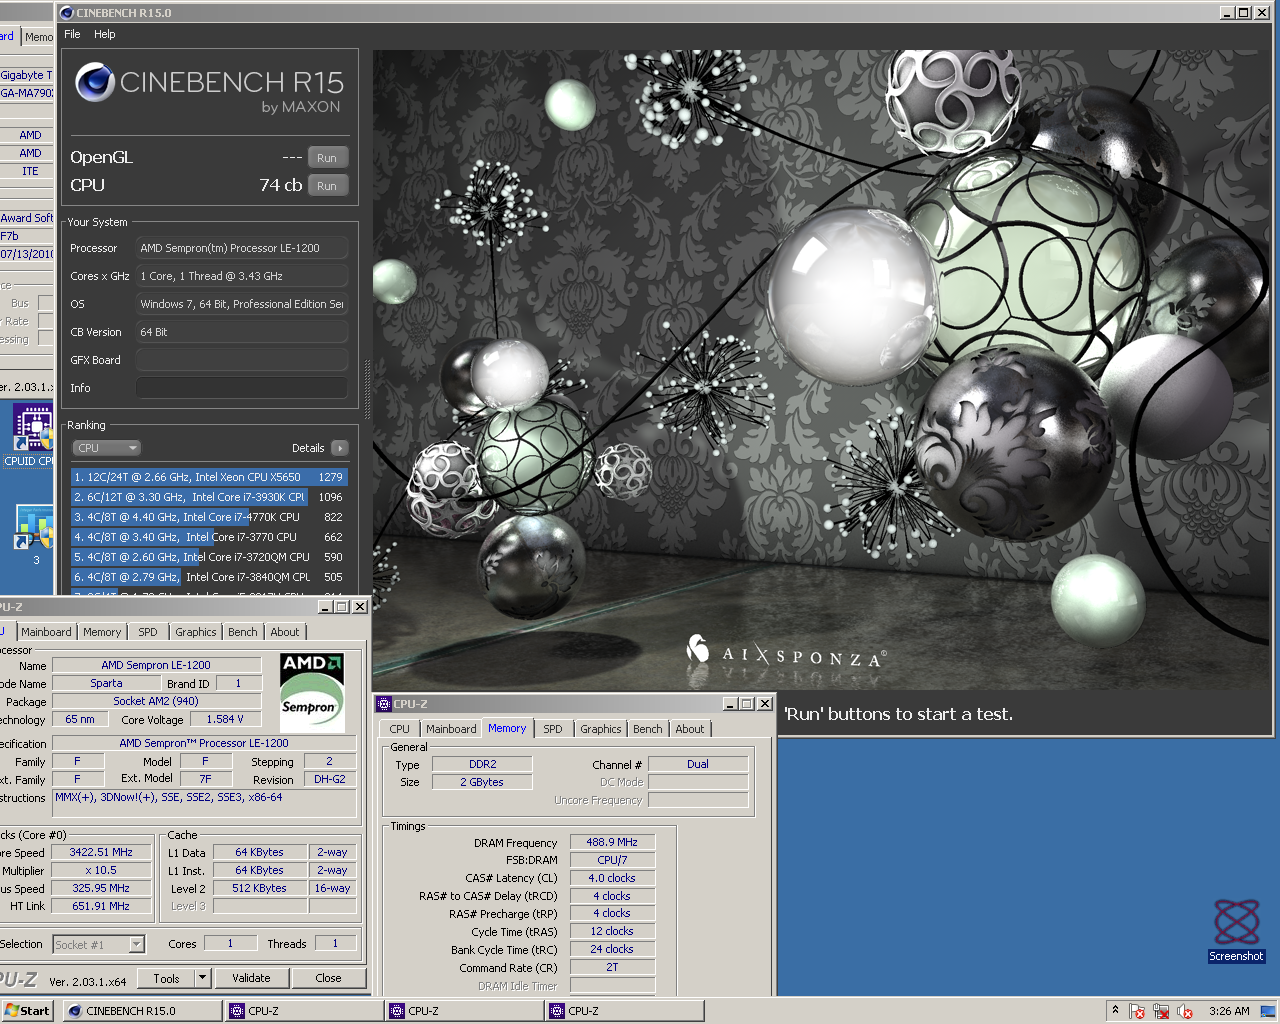Select SPD tab in CPU-Z Memory window
The height and width of the screenshot is (1024, 1280).
point(553,729)
